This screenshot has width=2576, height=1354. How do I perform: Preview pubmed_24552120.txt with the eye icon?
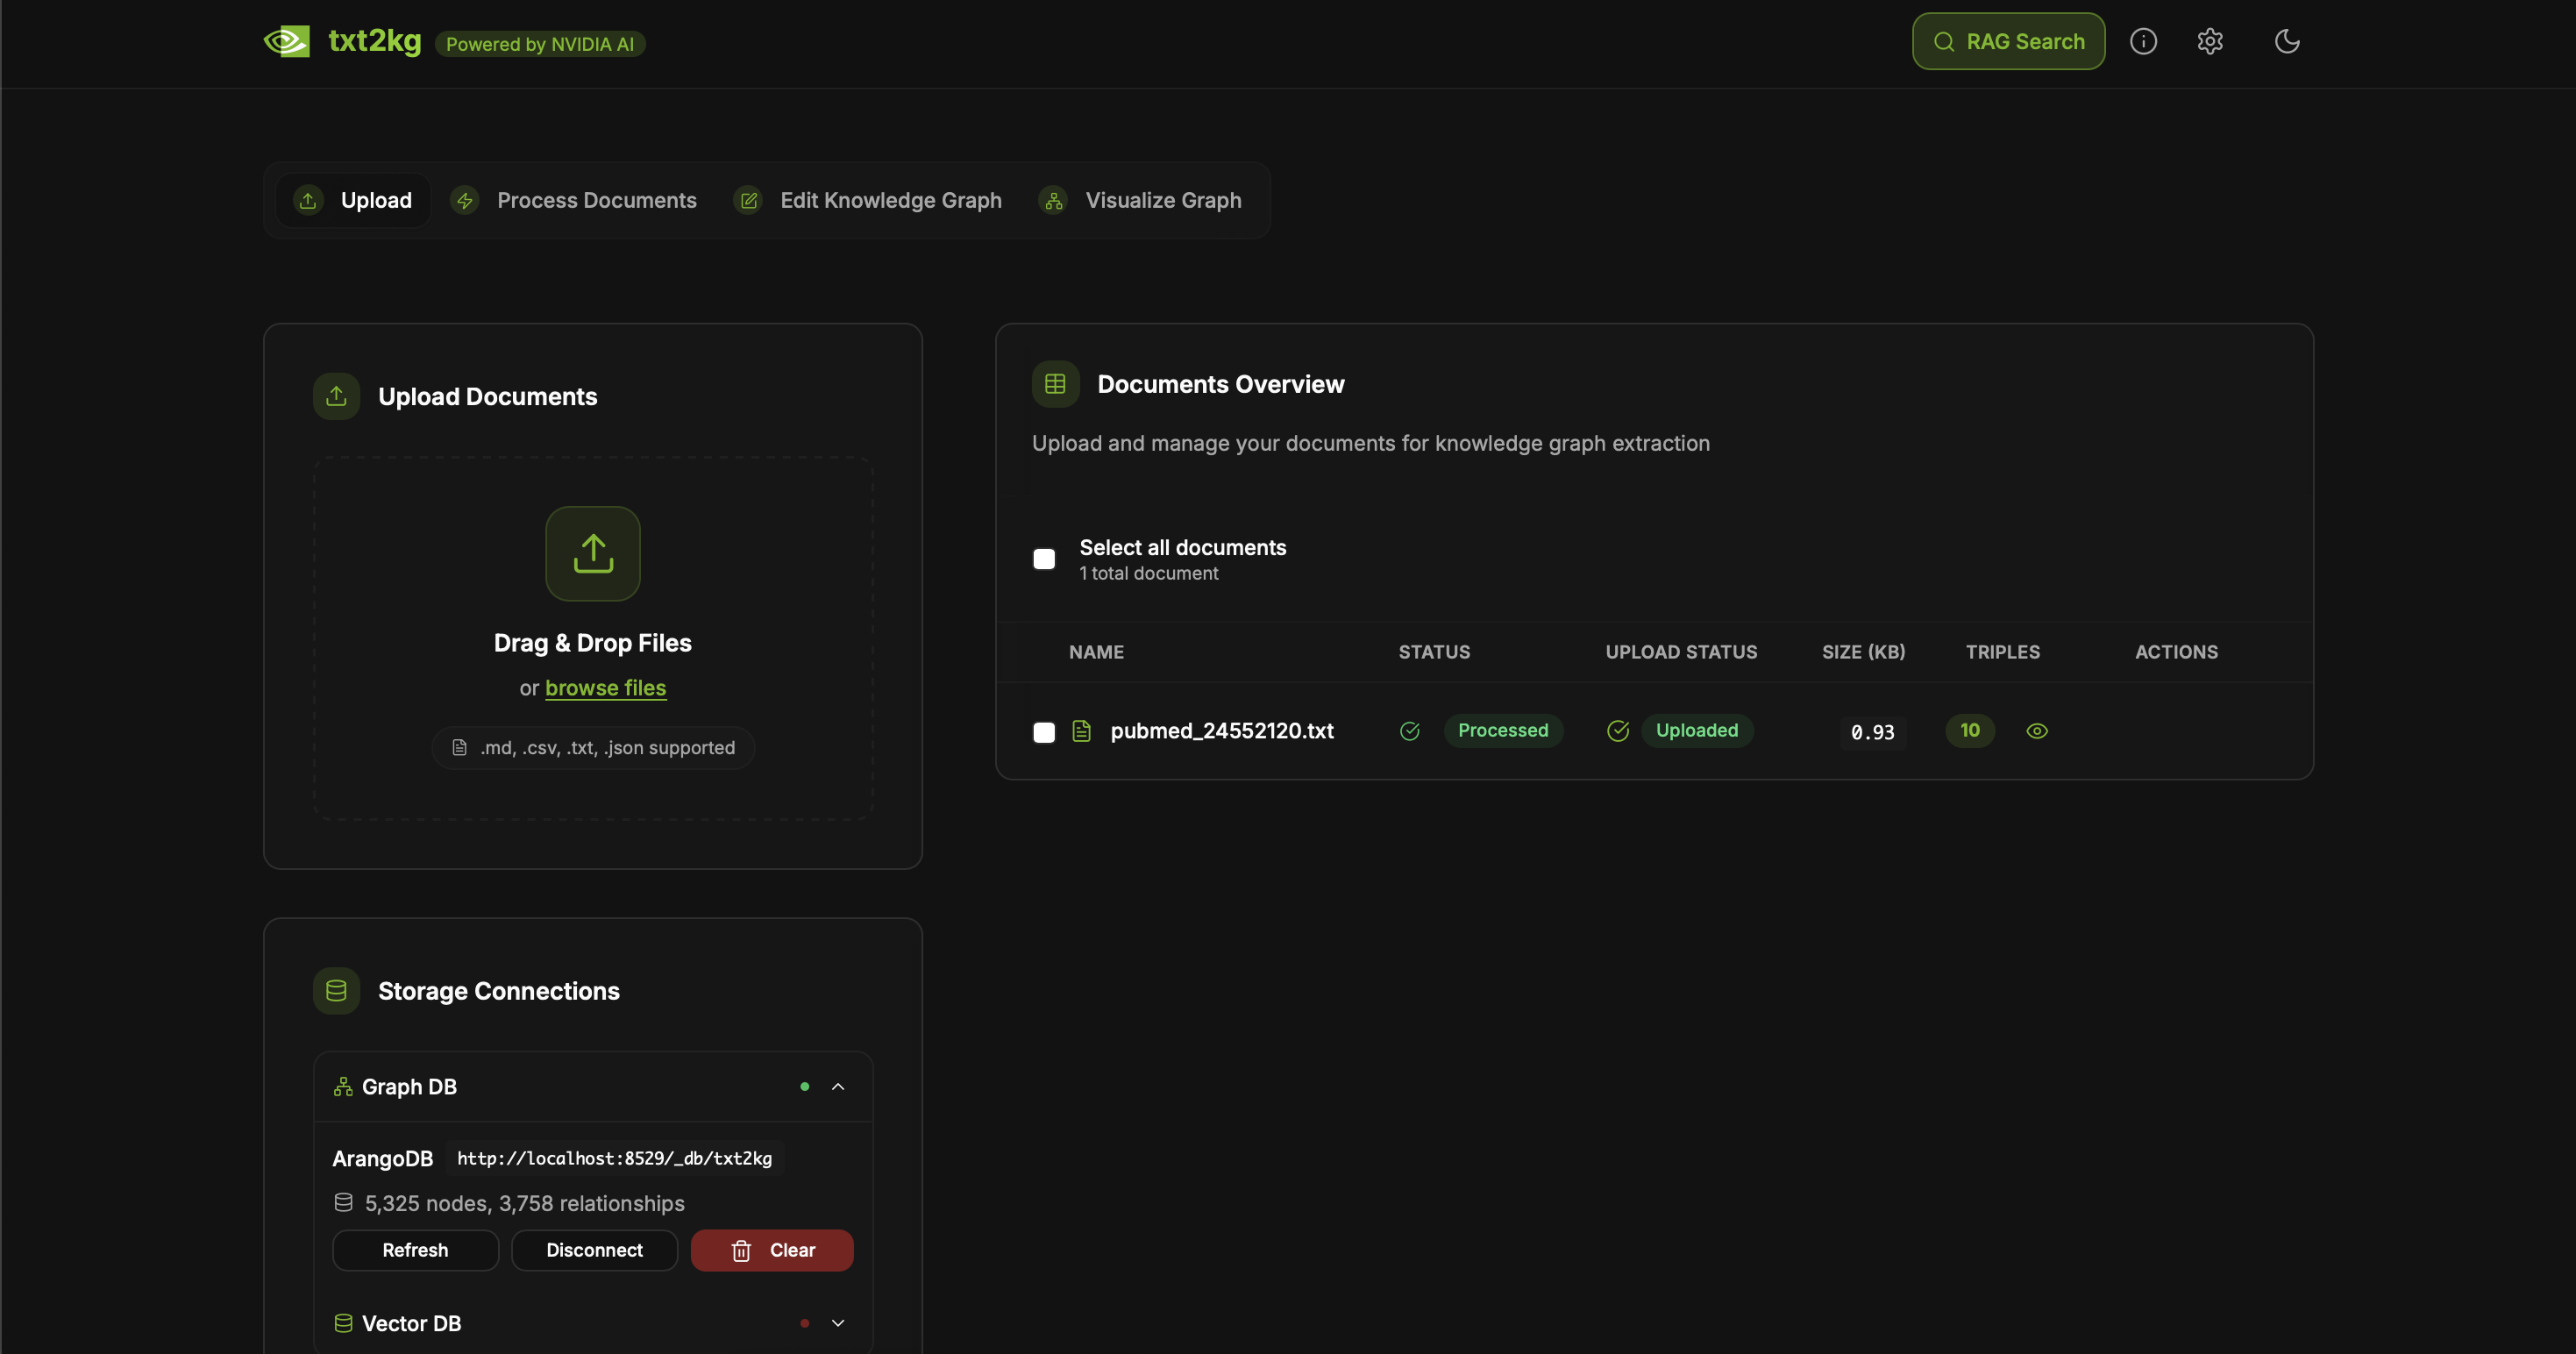[x=2037, y=730]
